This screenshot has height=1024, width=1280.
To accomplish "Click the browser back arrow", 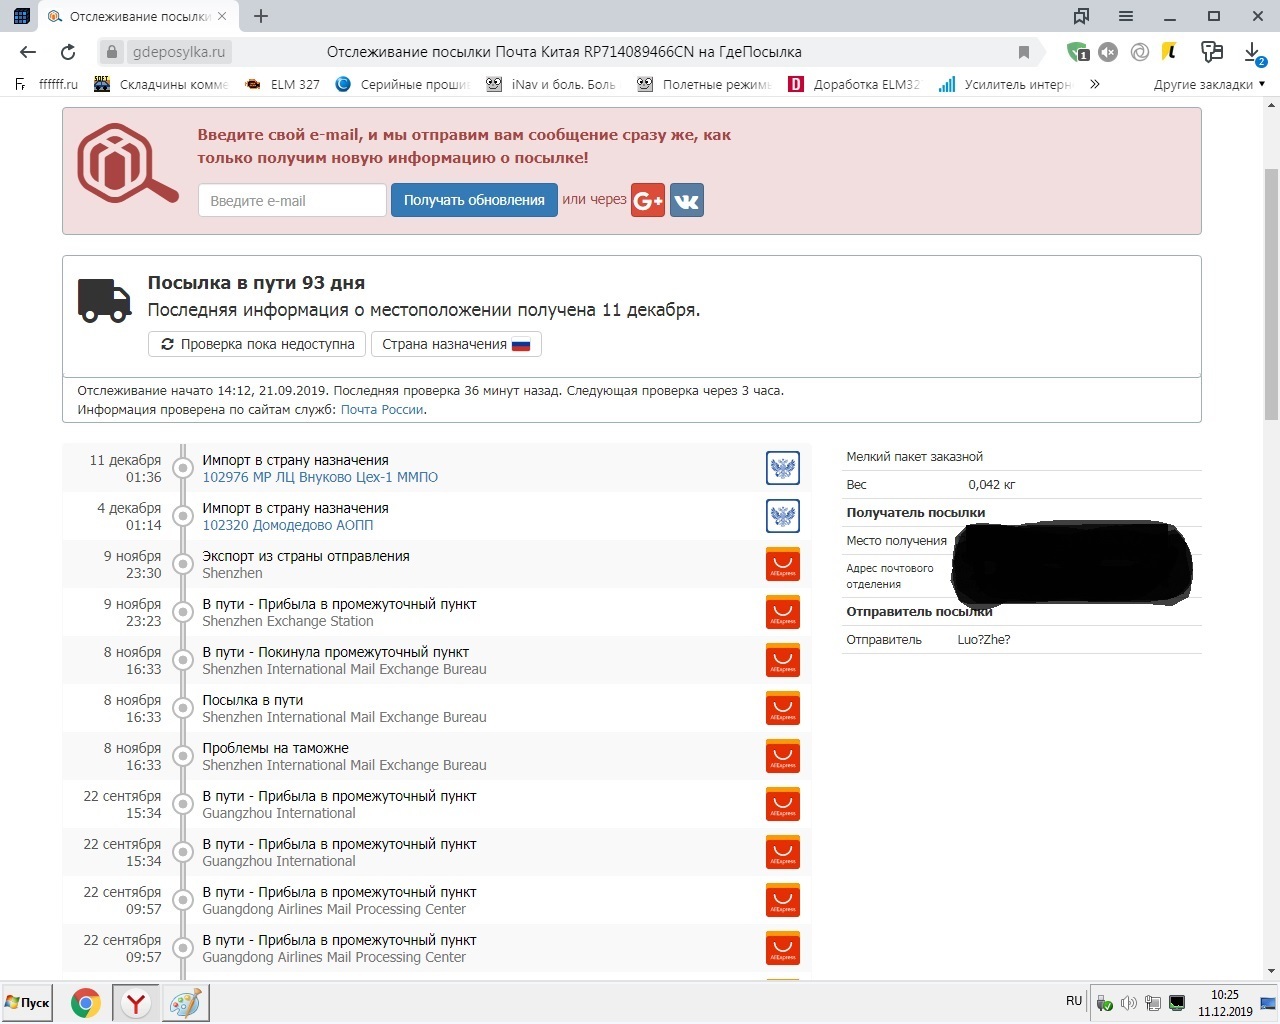I will (x=28, y=52).
